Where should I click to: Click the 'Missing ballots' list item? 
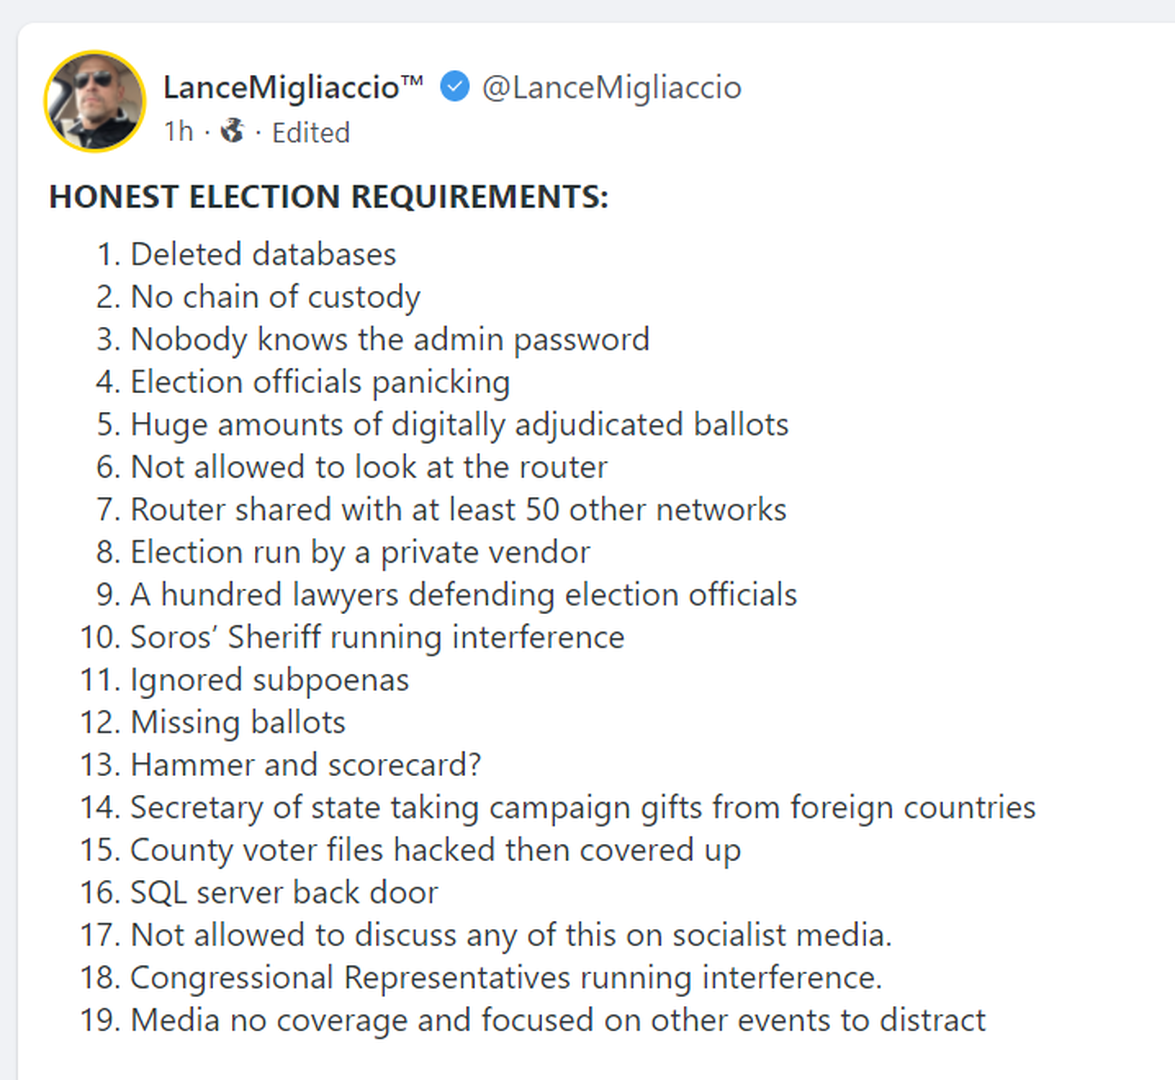238,722
